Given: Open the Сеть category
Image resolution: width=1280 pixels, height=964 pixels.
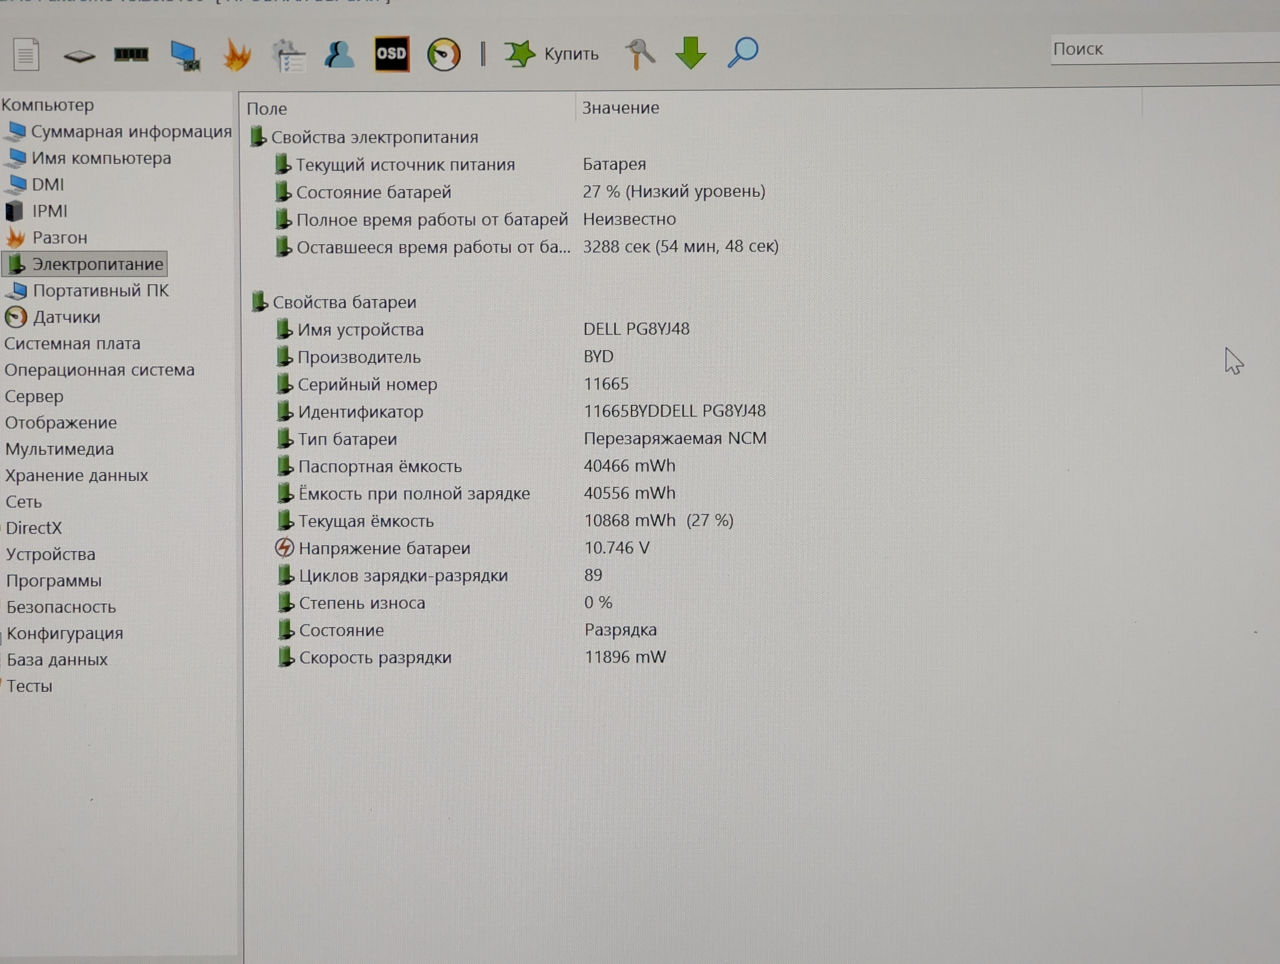Looking at the screenshot, I should click(23, 502).
